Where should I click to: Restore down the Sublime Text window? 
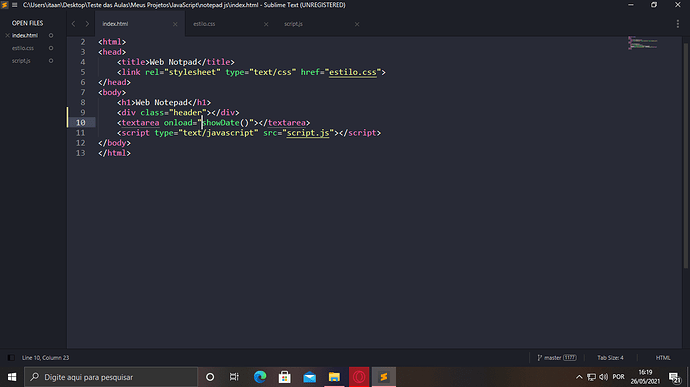(654, 5)
